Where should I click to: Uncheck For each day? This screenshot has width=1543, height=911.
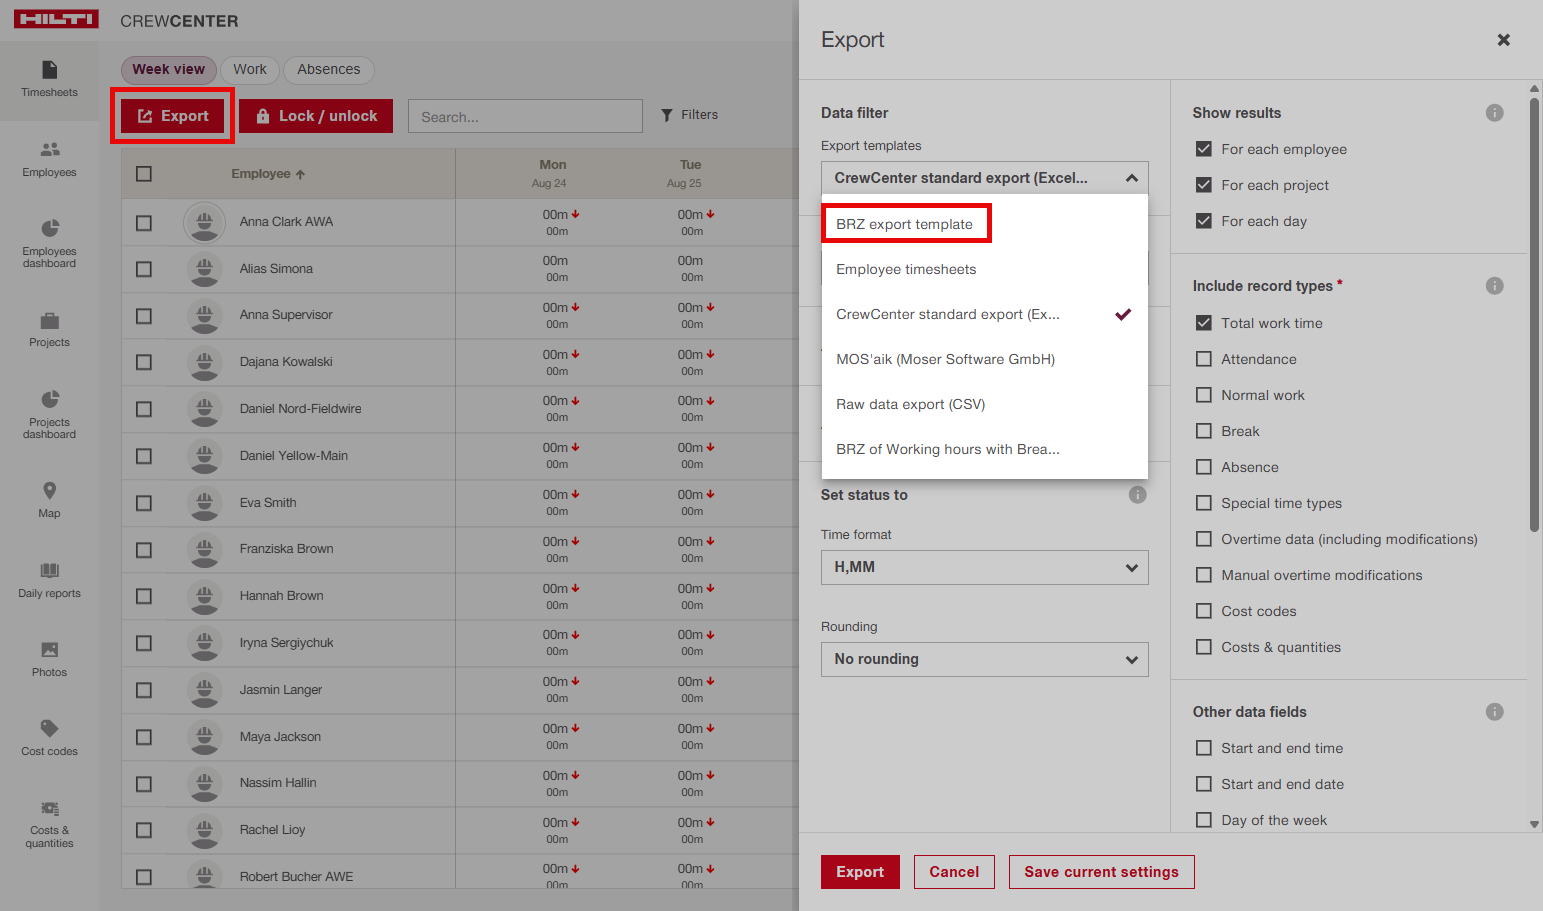pos(1204,221)
